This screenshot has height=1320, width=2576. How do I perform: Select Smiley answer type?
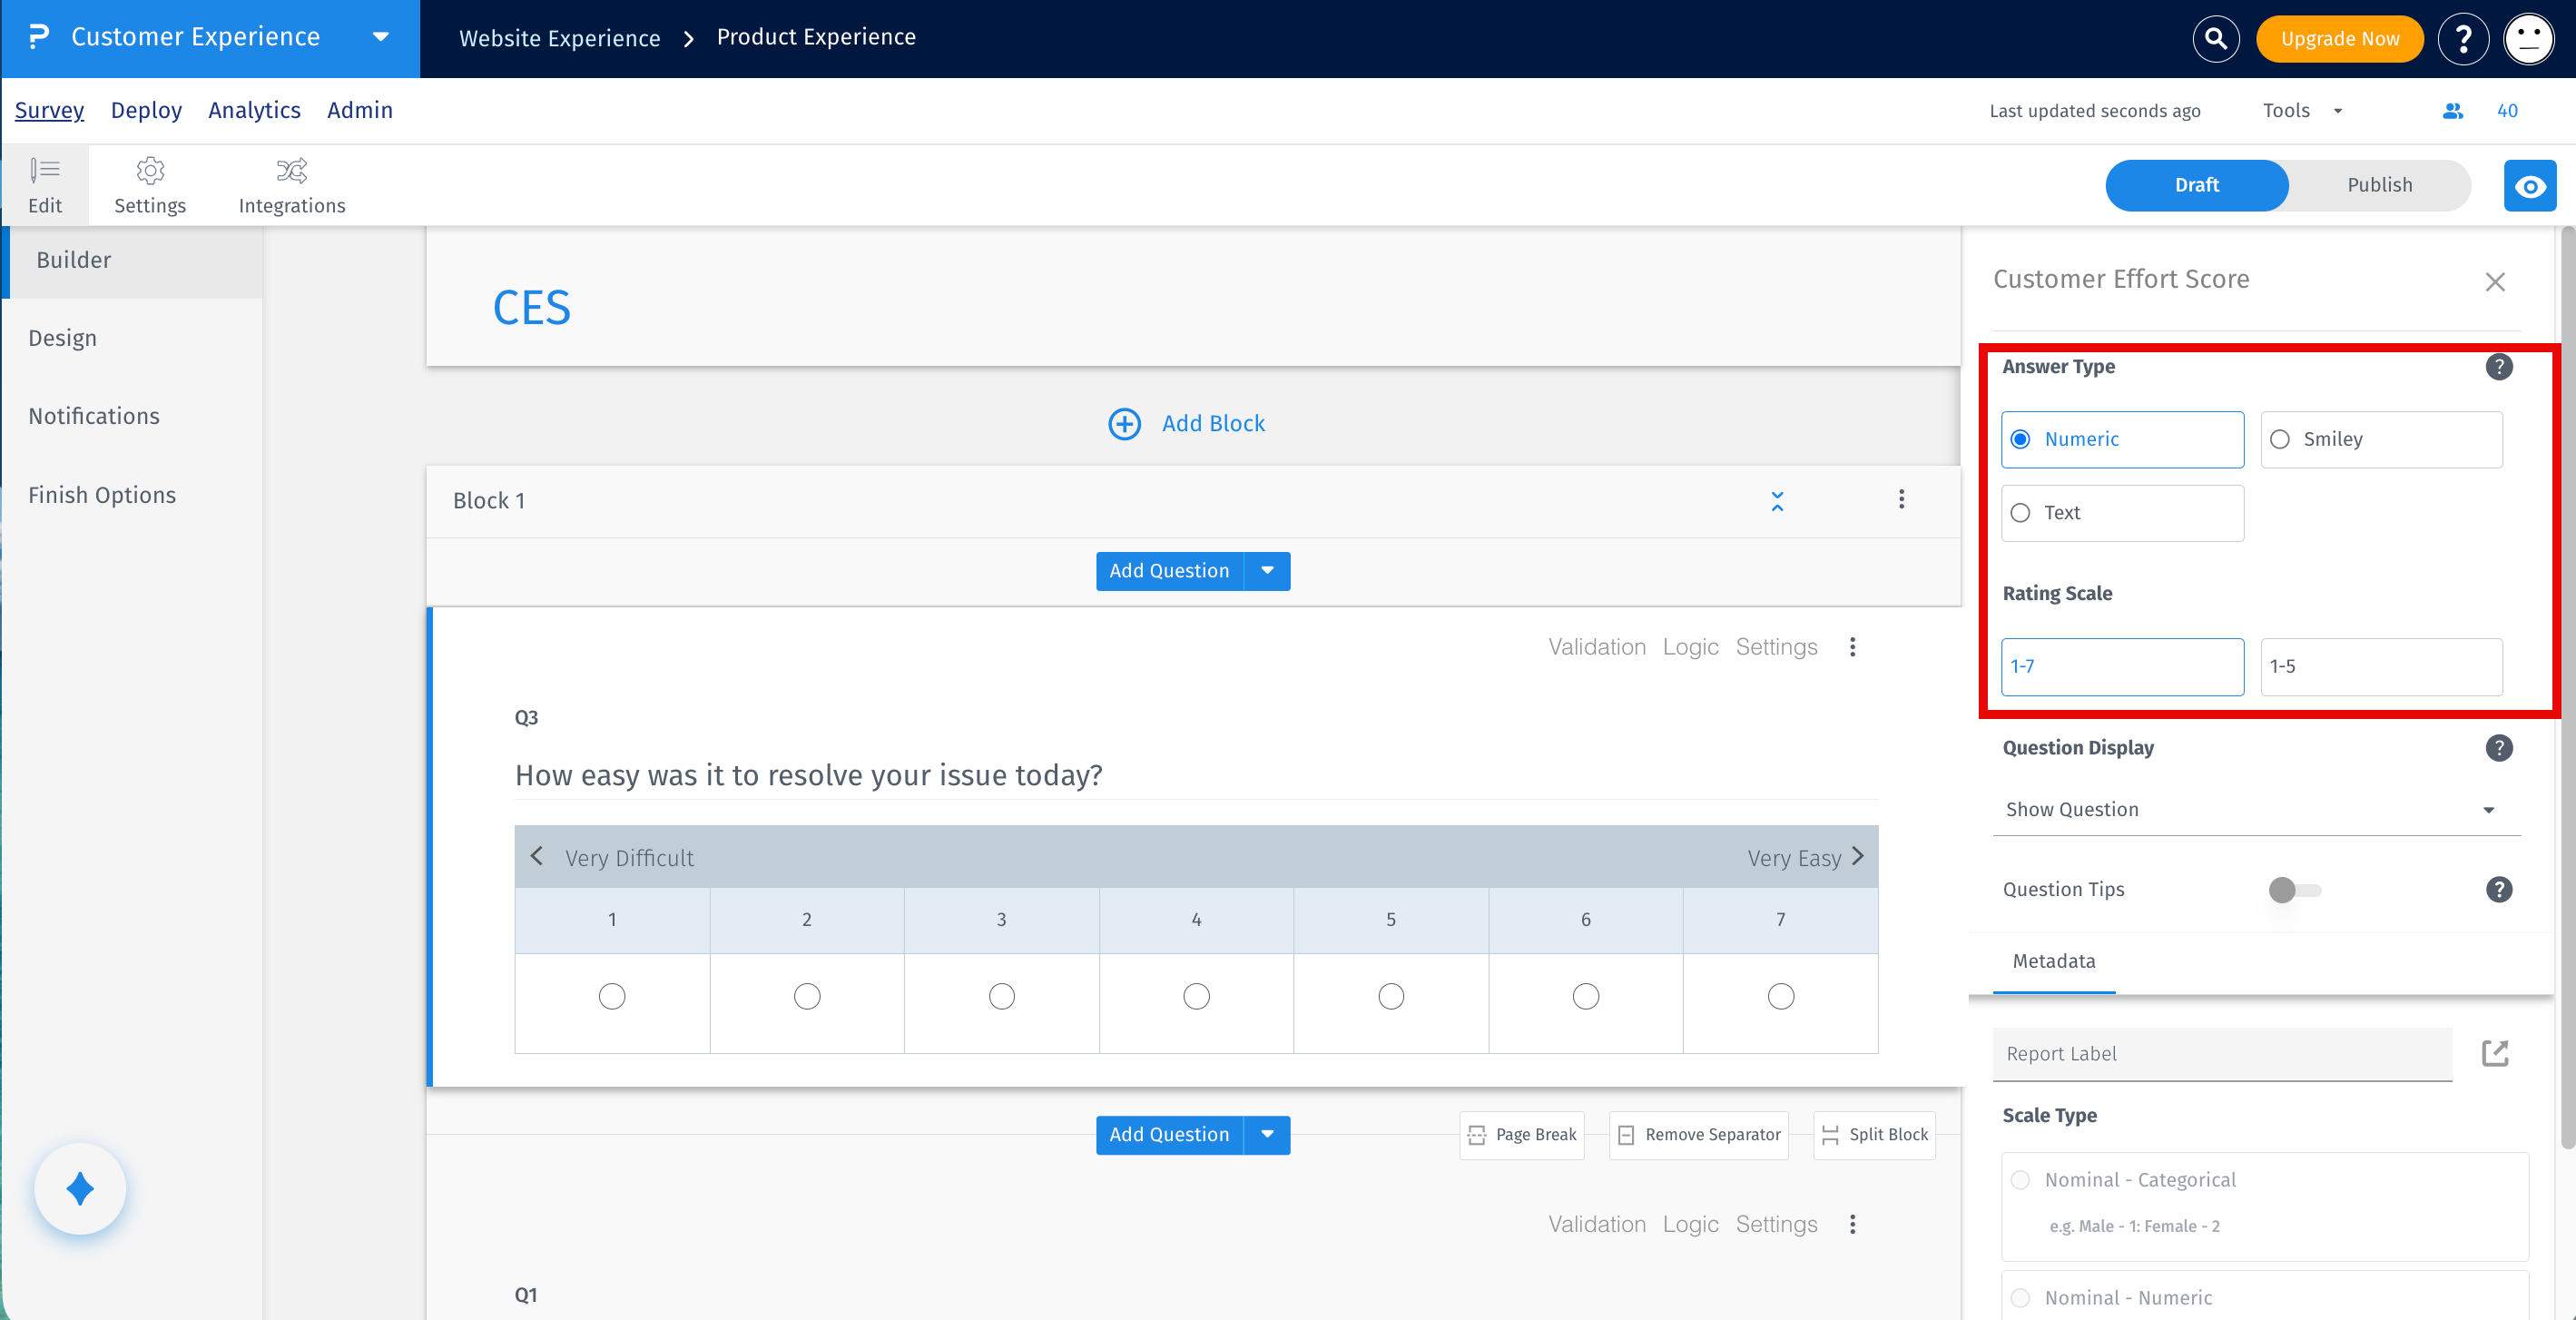2381,439
